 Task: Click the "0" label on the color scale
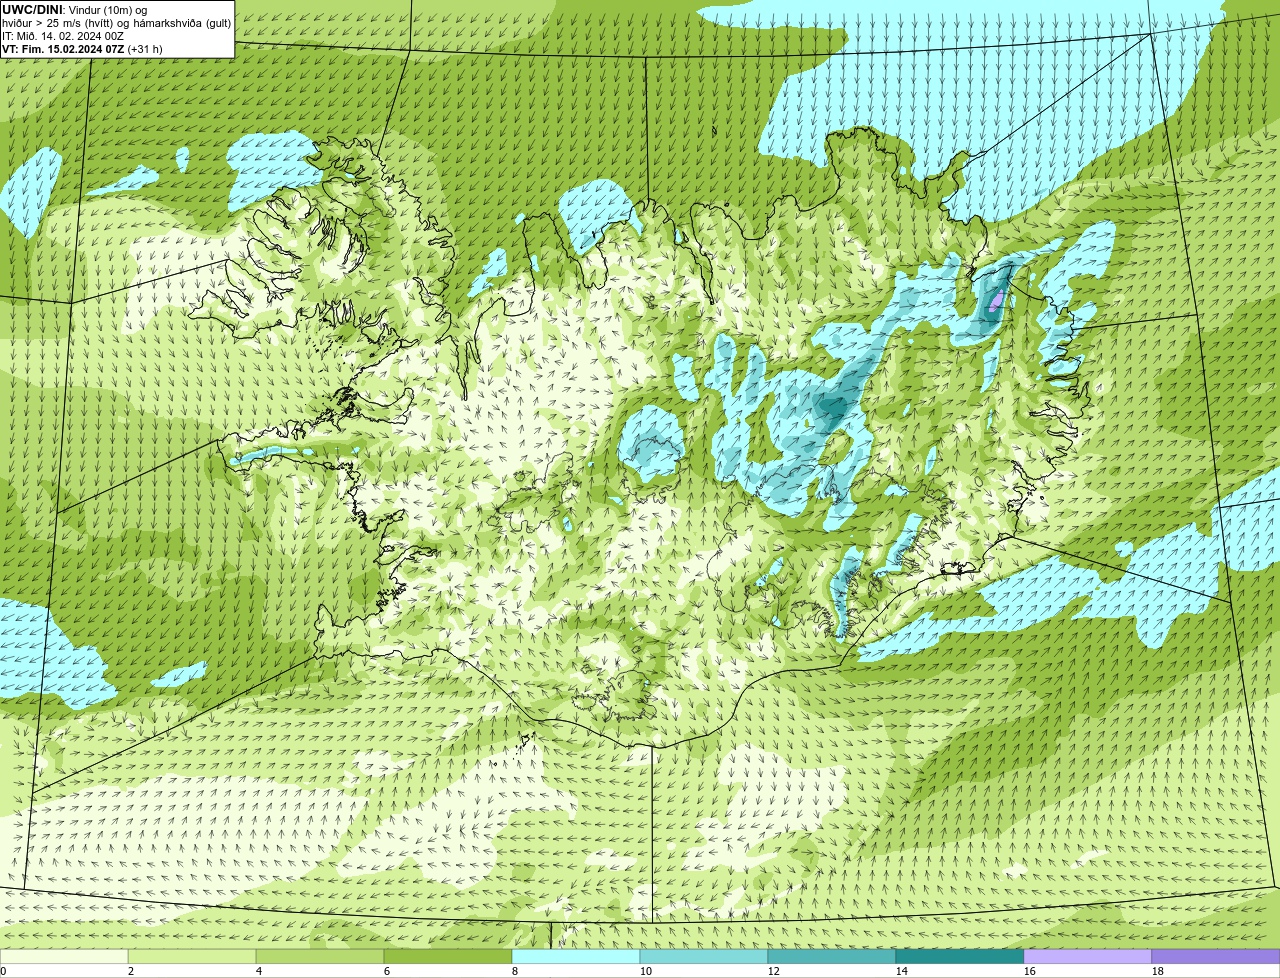[3, 971]
